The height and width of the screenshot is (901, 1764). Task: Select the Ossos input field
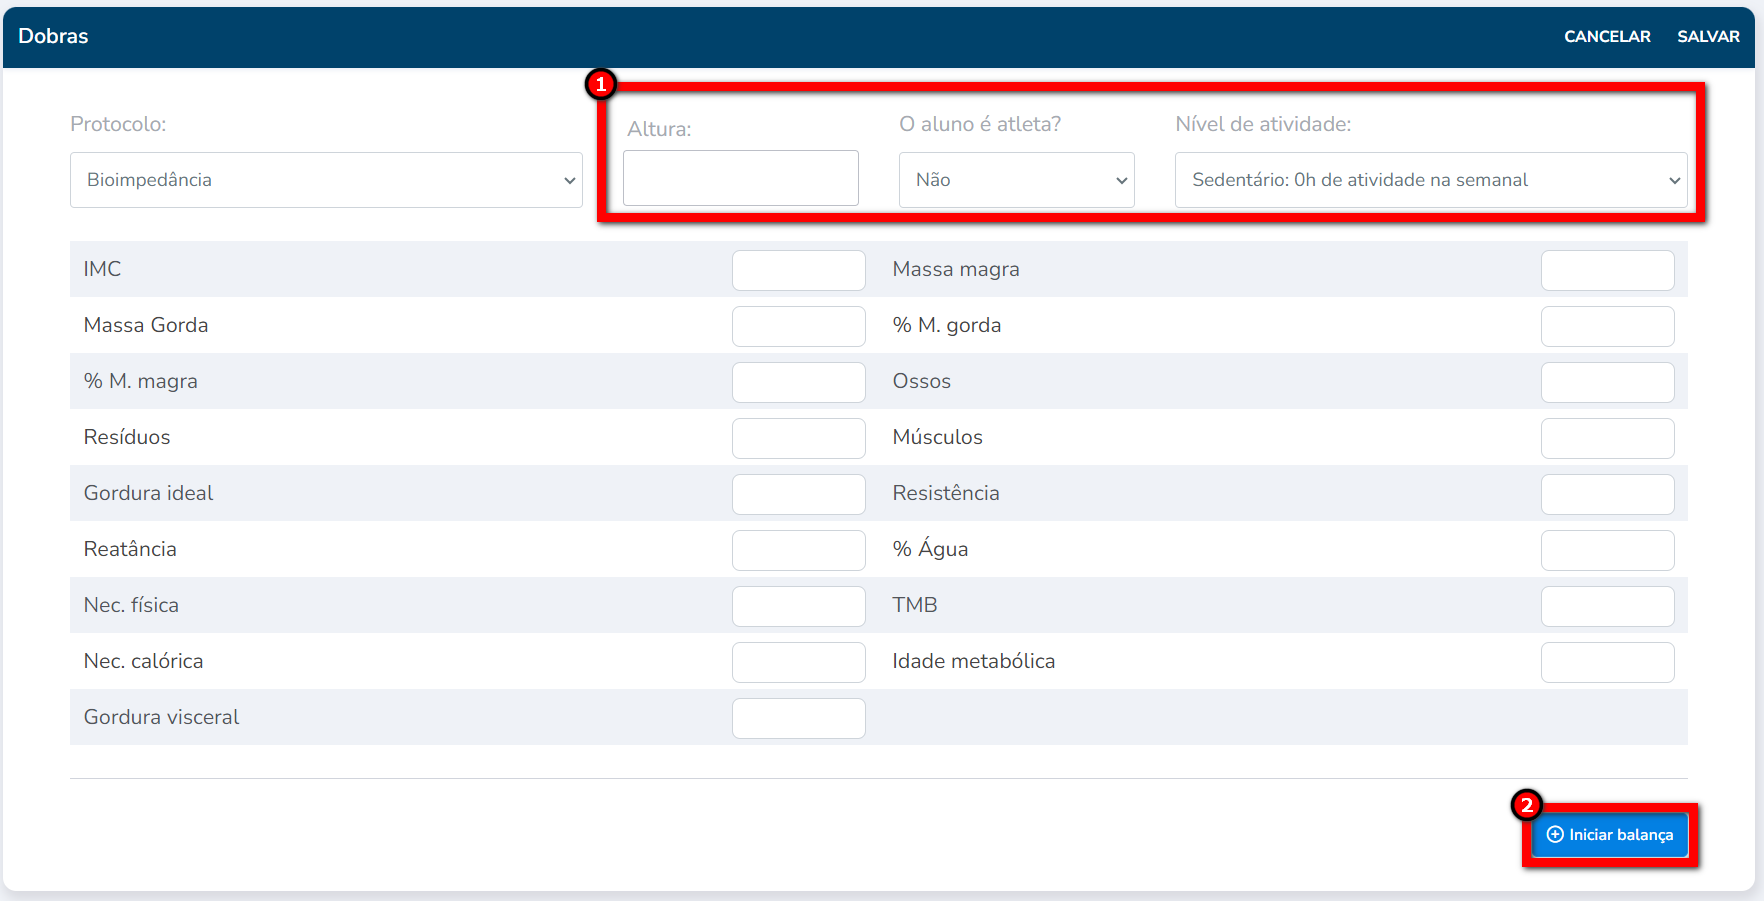click(x=1607, y=382)
